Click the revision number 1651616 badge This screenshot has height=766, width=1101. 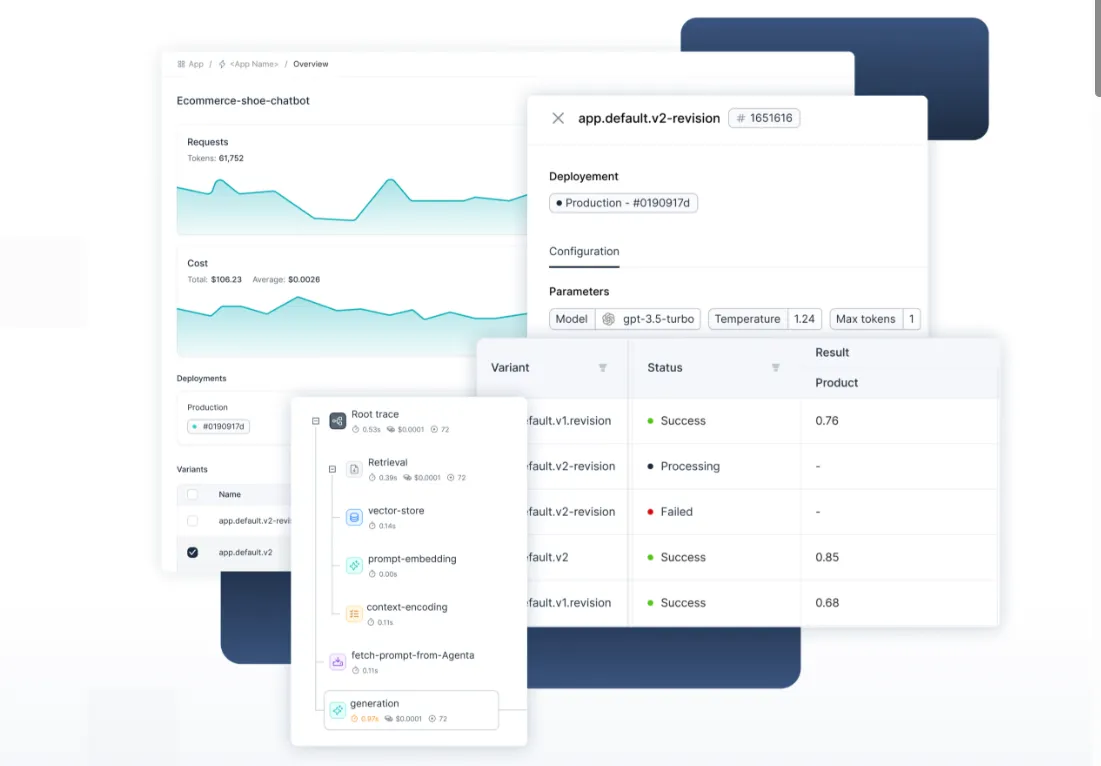(764, 118)
